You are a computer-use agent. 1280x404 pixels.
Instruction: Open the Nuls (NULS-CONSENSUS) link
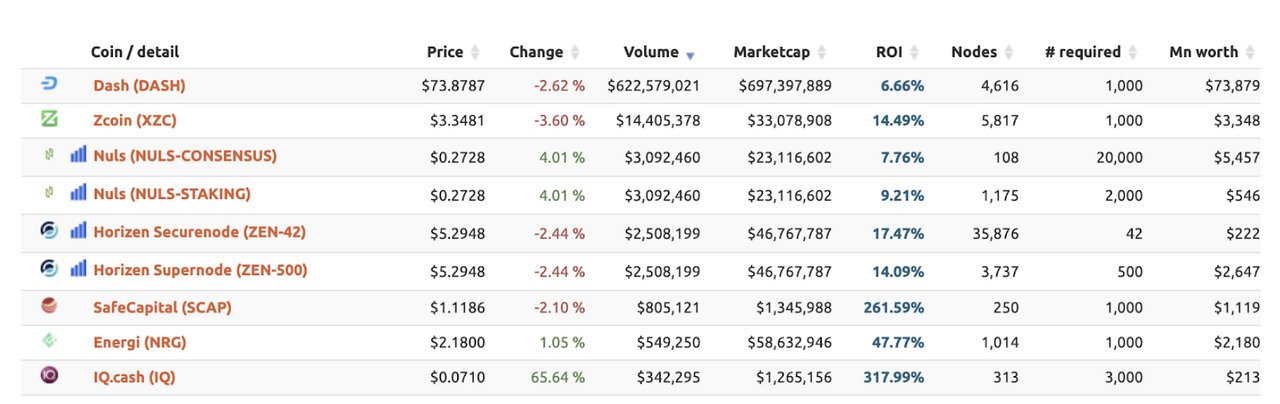click(185, 156)
